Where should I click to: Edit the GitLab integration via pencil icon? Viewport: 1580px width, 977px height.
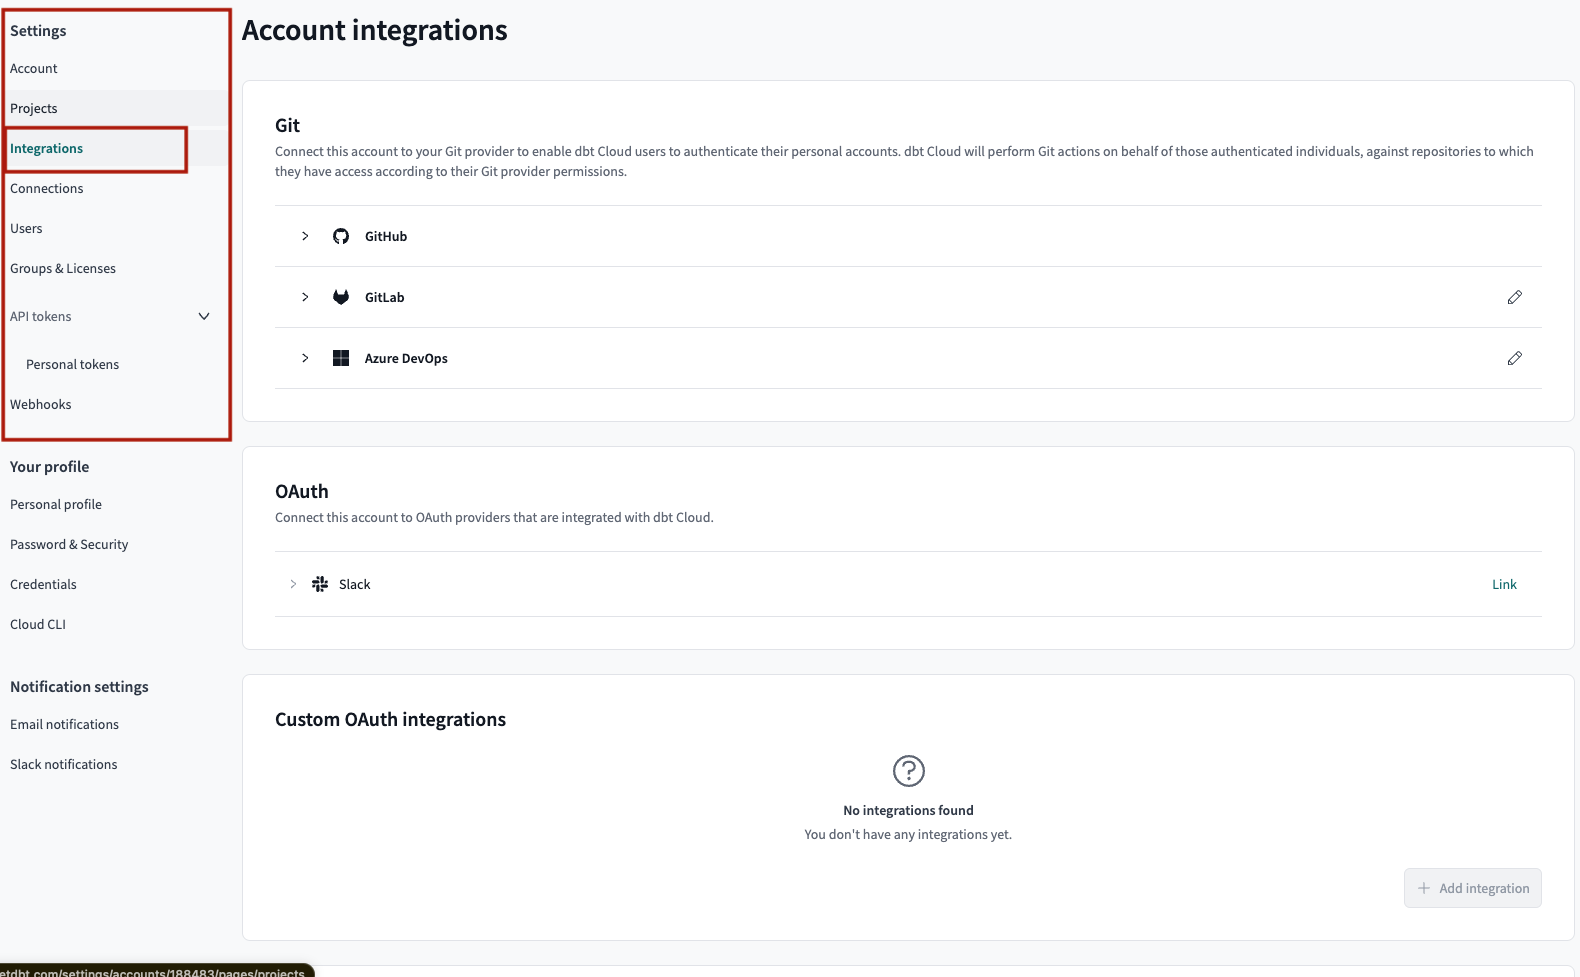point(1514,298)
